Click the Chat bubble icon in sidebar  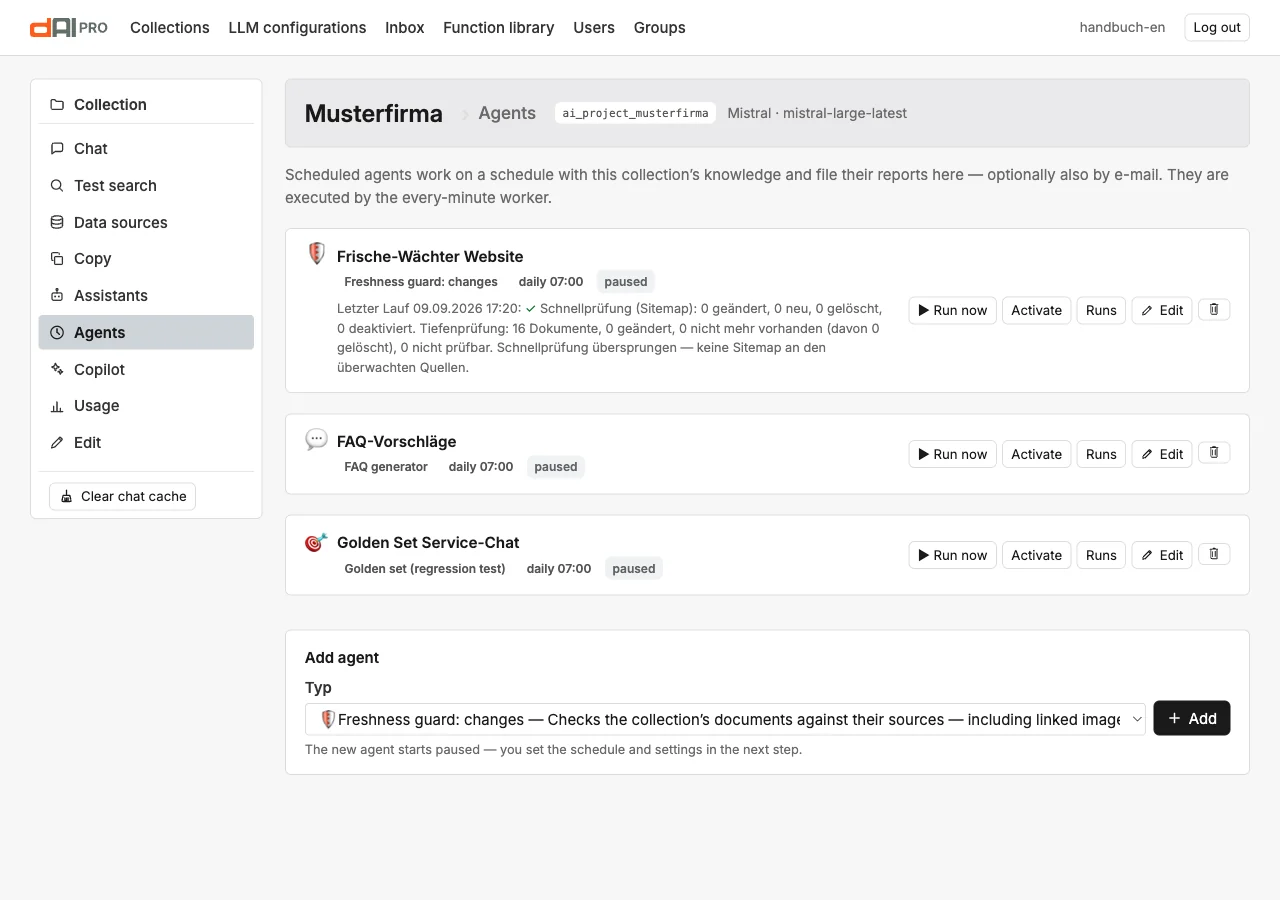[x=57, y=149]
